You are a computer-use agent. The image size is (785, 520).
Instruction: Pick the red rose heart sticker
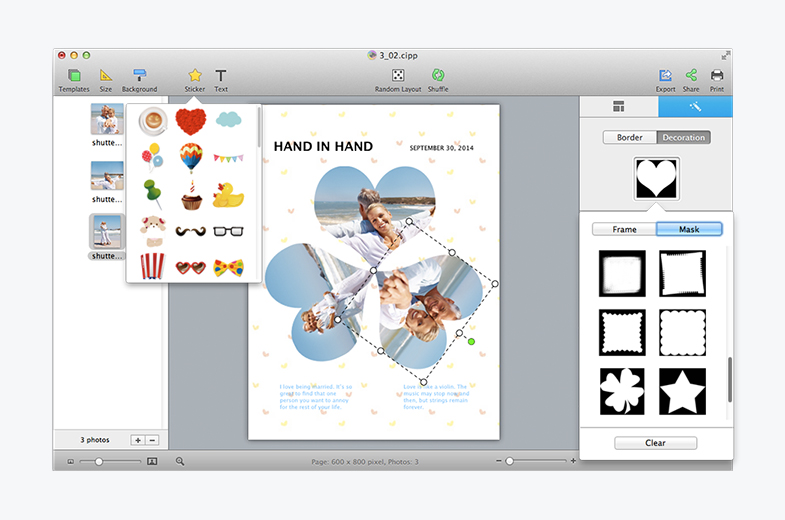pyautogui.click(x=191, y=121)
